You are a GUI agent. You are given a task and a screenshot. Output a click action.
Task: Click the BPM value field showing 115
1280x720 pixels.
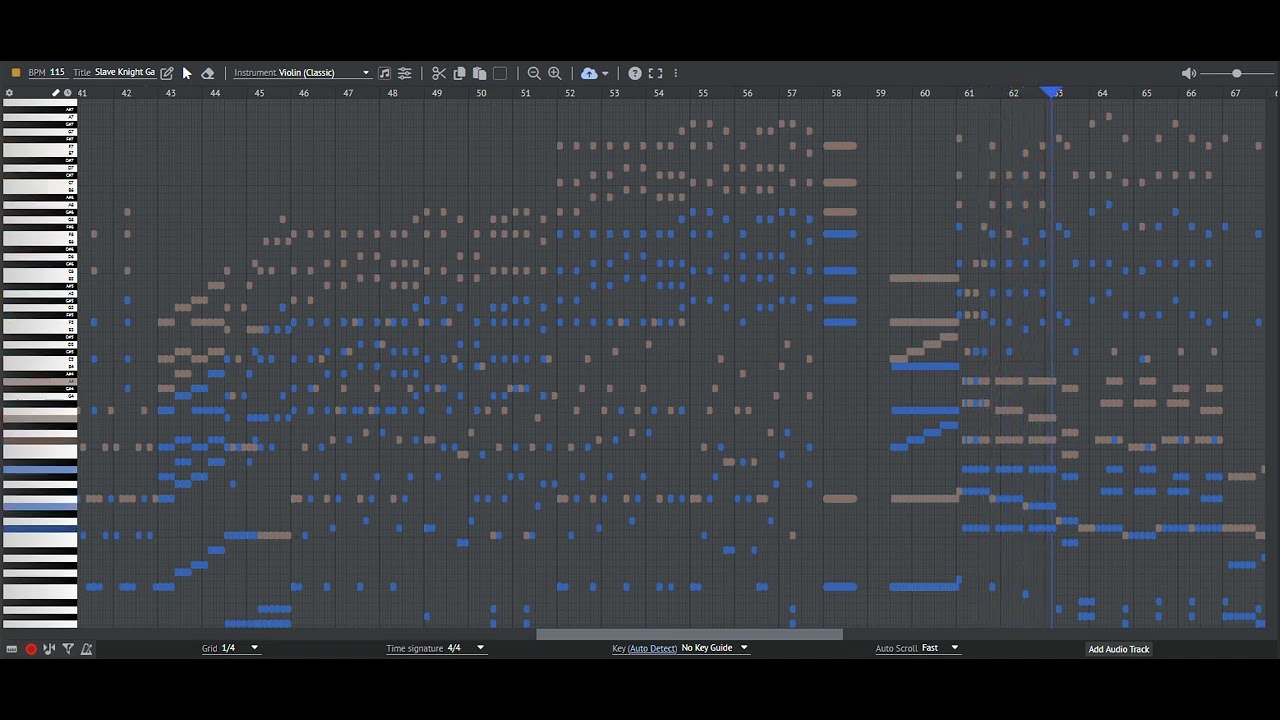click(57, 73)
